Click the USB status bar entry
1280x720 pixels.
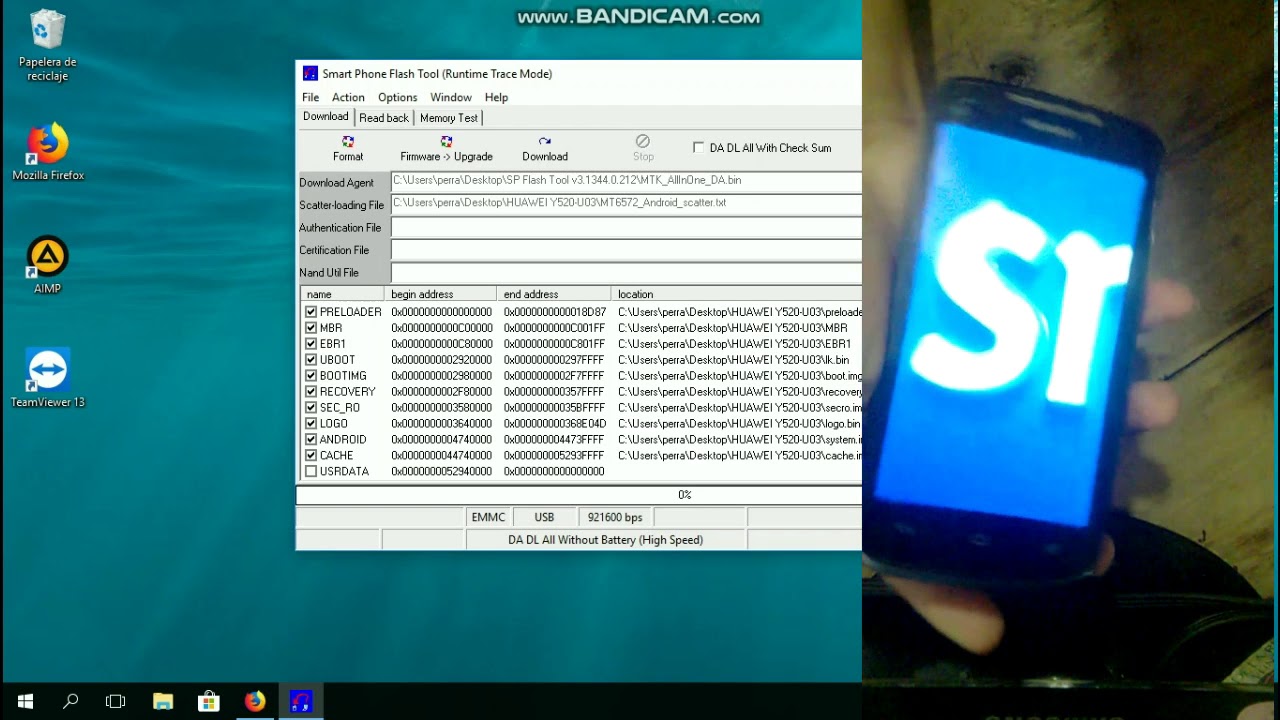pyautogui.click(x=544, y=517)
